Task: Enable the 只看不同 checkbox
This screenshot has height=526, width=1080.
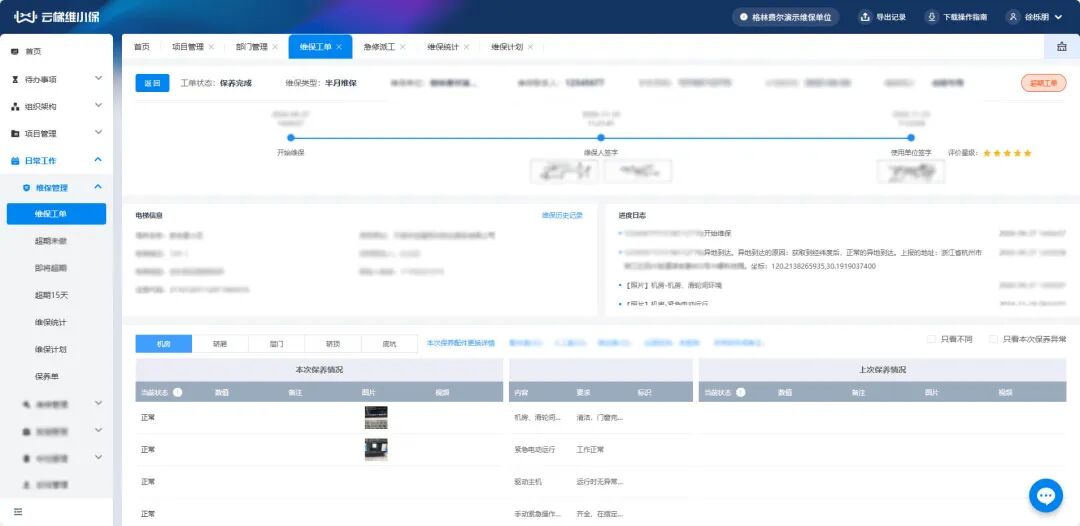Action: pos(932,339)
